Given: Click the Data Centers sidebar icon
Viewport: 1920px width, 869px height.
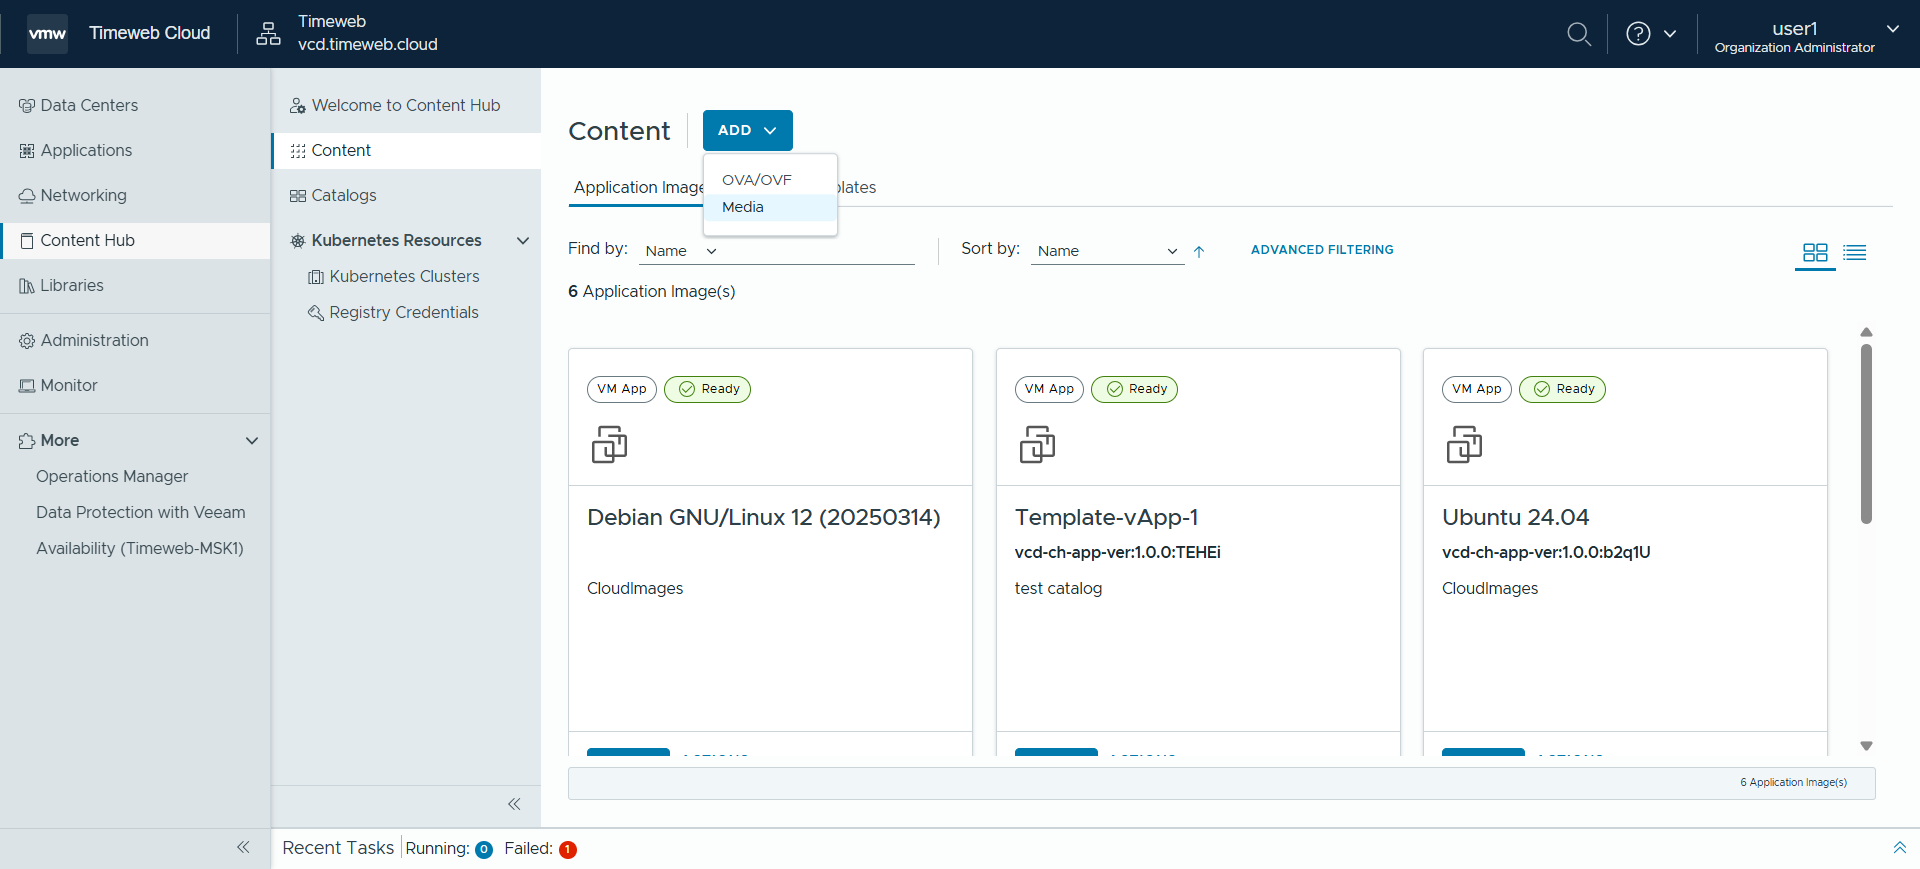Looking at the screenshot, I should click(x=27, y=106).
